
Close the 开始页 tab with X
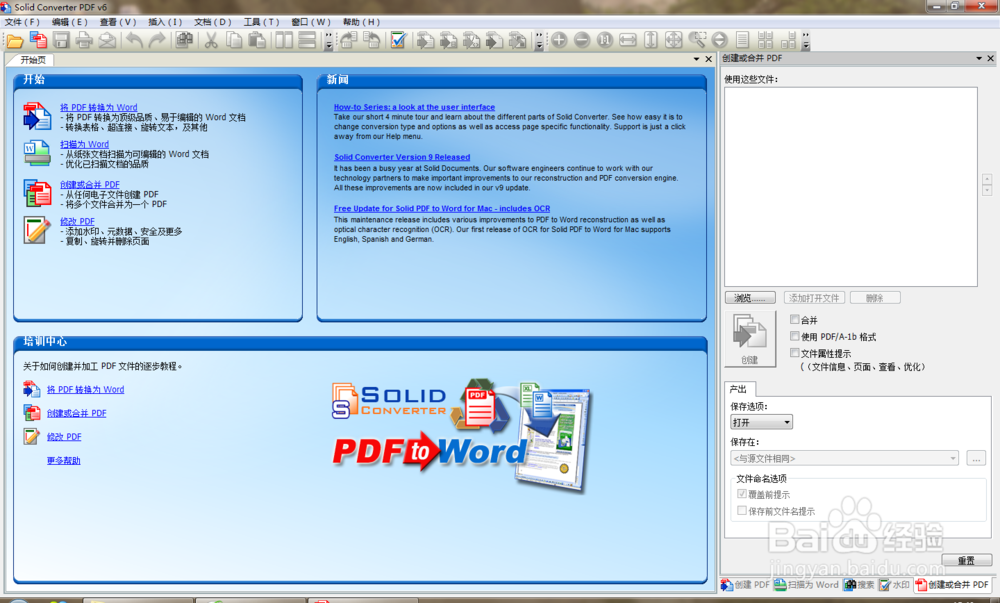pyautogui.click(x=709, y=59)
